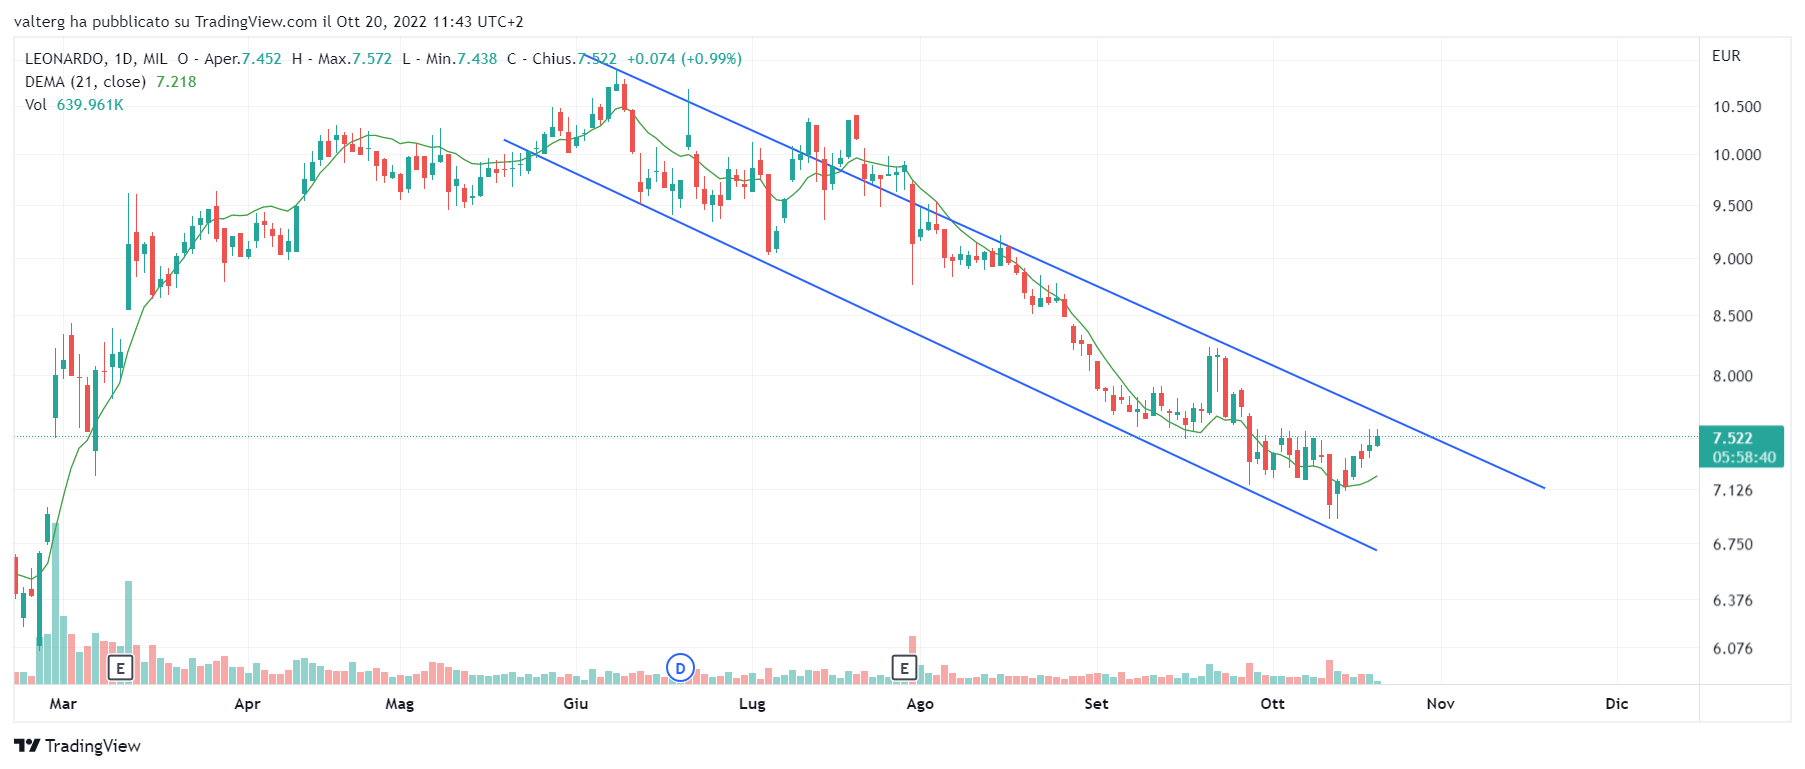
Task: Click the LEONARDO, 1D, MIL symbol title
Action: pyautogui.click(x=96, y=59)
